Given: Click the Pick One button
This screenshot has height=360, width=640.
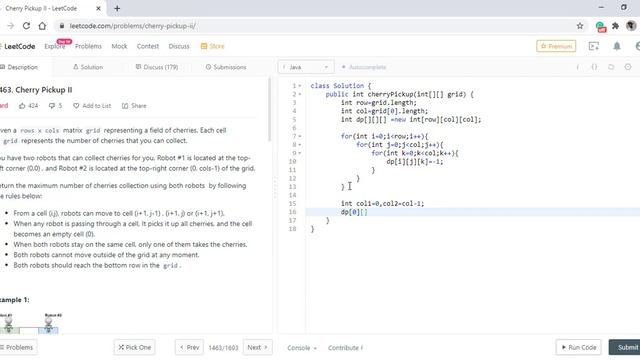Looking at the screenshot, I should click(135, 347).
